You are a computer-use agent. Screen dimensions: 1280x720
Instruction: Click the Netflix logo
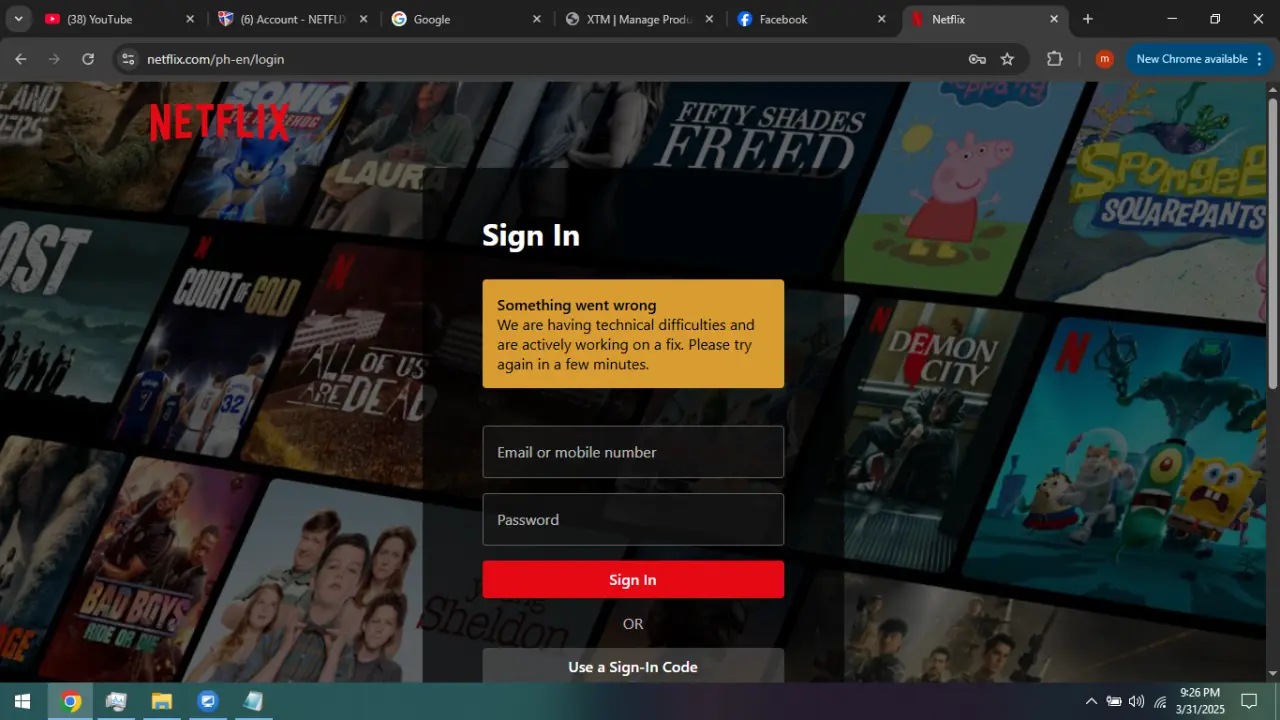(220, 122)
